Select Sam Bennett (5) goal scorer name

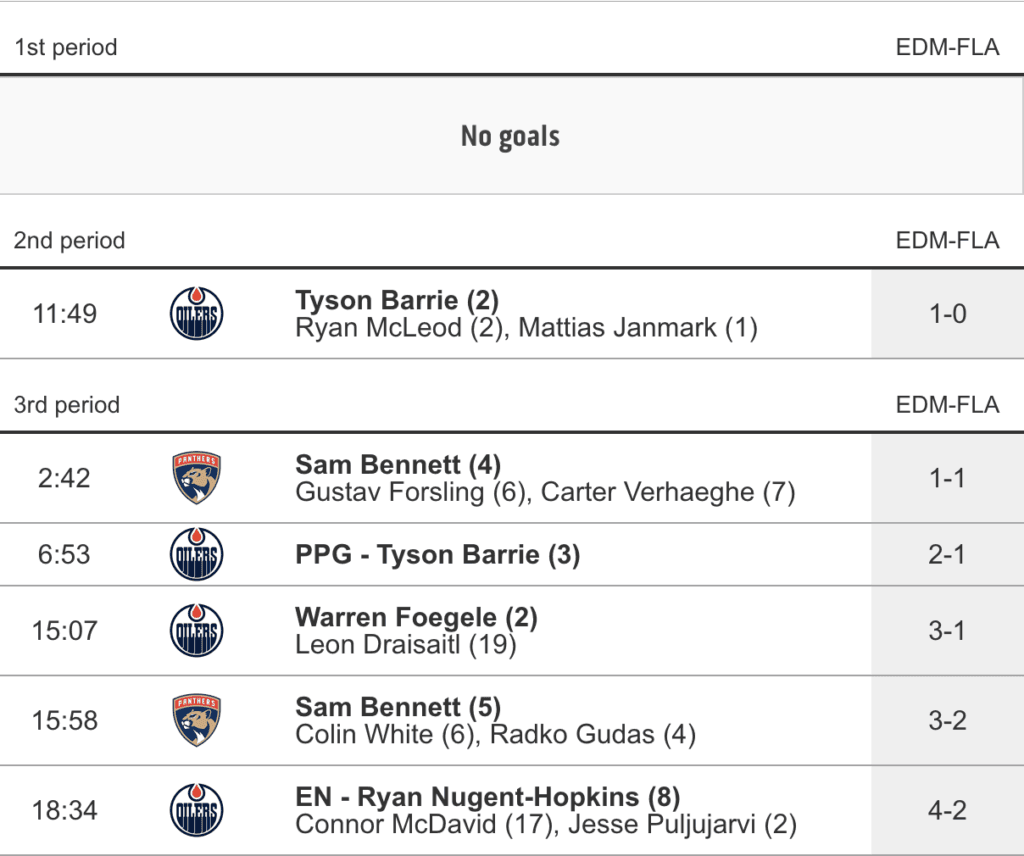coord(398,707)
